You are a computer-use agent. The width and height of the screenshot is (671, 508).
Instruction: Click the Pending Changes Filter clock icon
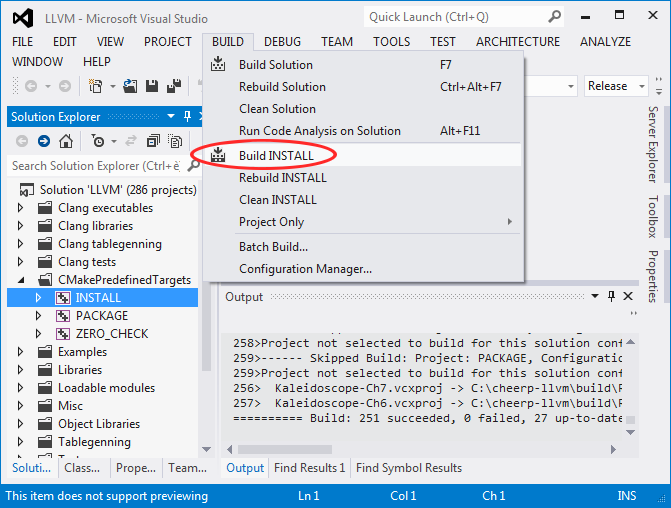tap(98, 141)
